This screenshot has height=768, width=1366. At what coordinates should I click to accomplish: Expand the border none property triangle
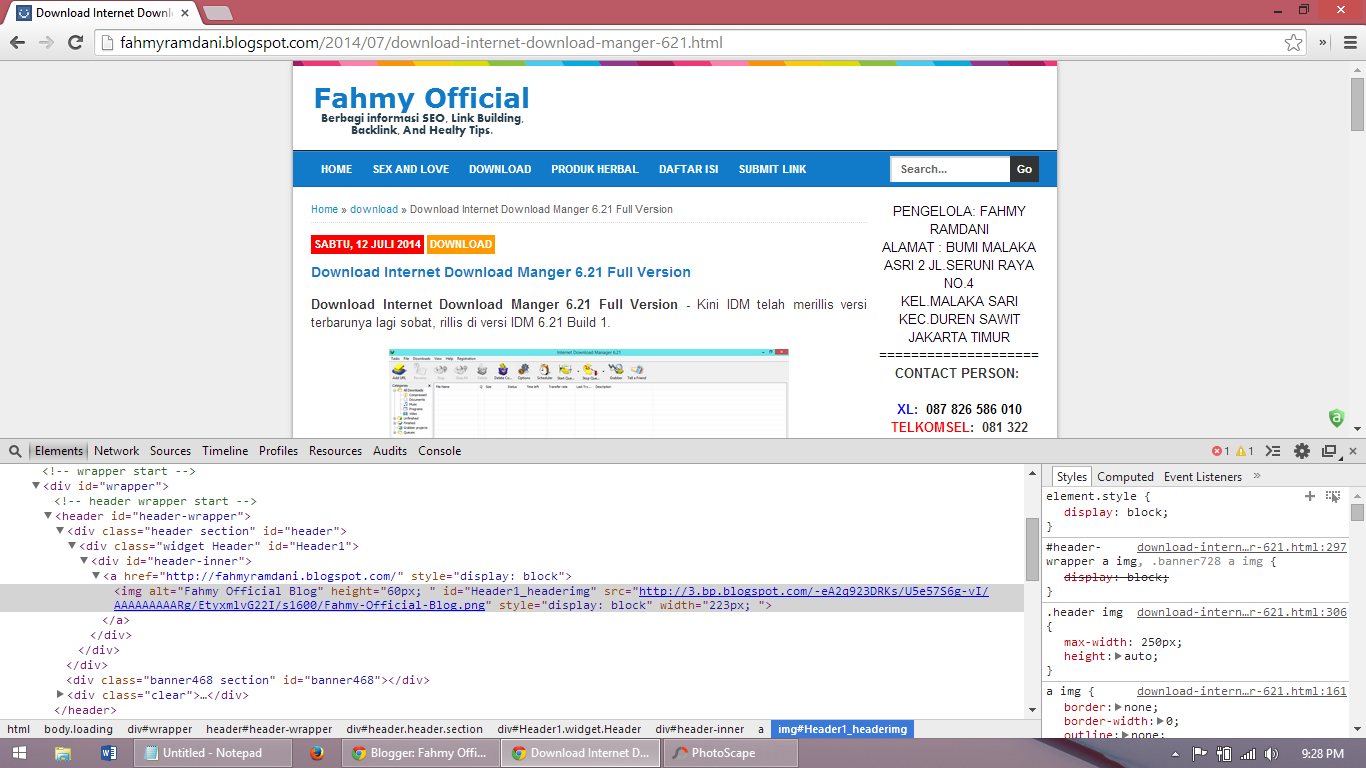tap(1117, 707)
